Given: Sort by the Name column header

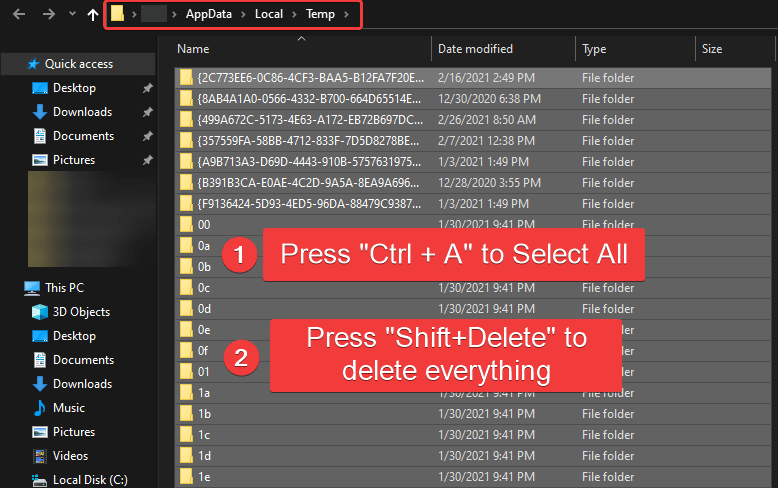Looking at the screenshot, I should click(194, 49).
